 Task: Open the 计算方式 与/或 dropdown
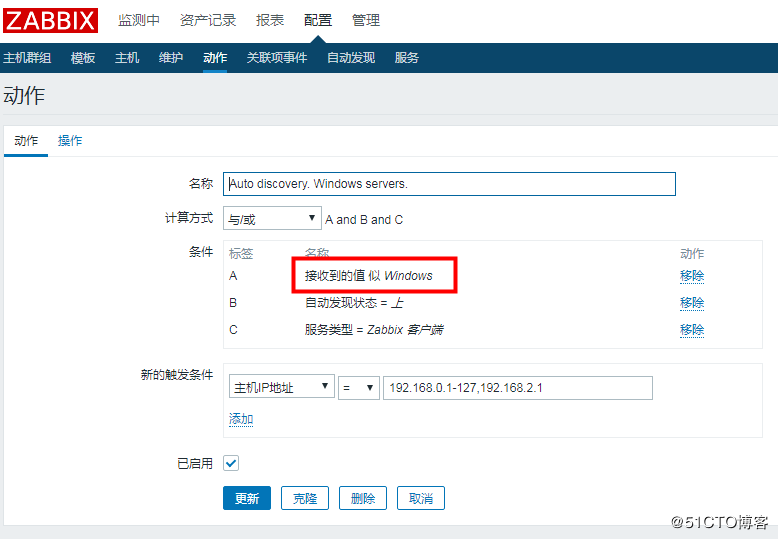tap(272, 218)
